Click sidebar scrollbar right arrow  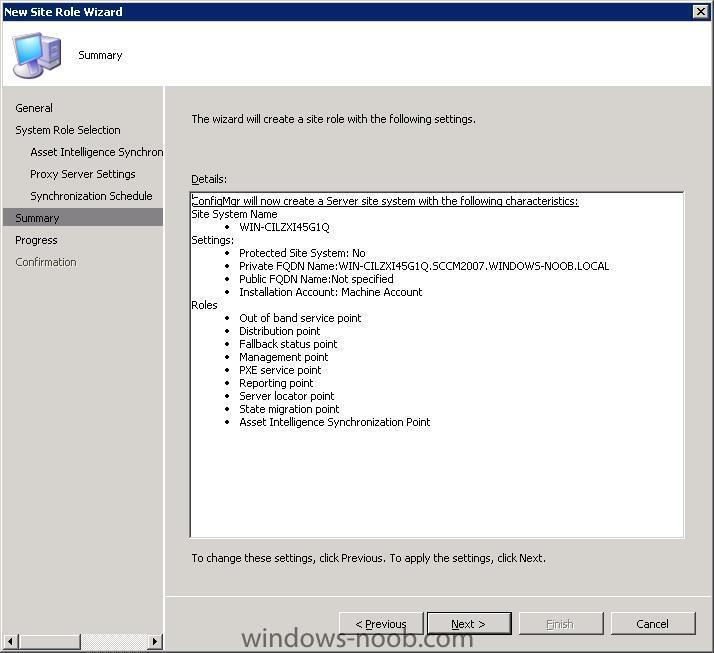click(155, 641)
